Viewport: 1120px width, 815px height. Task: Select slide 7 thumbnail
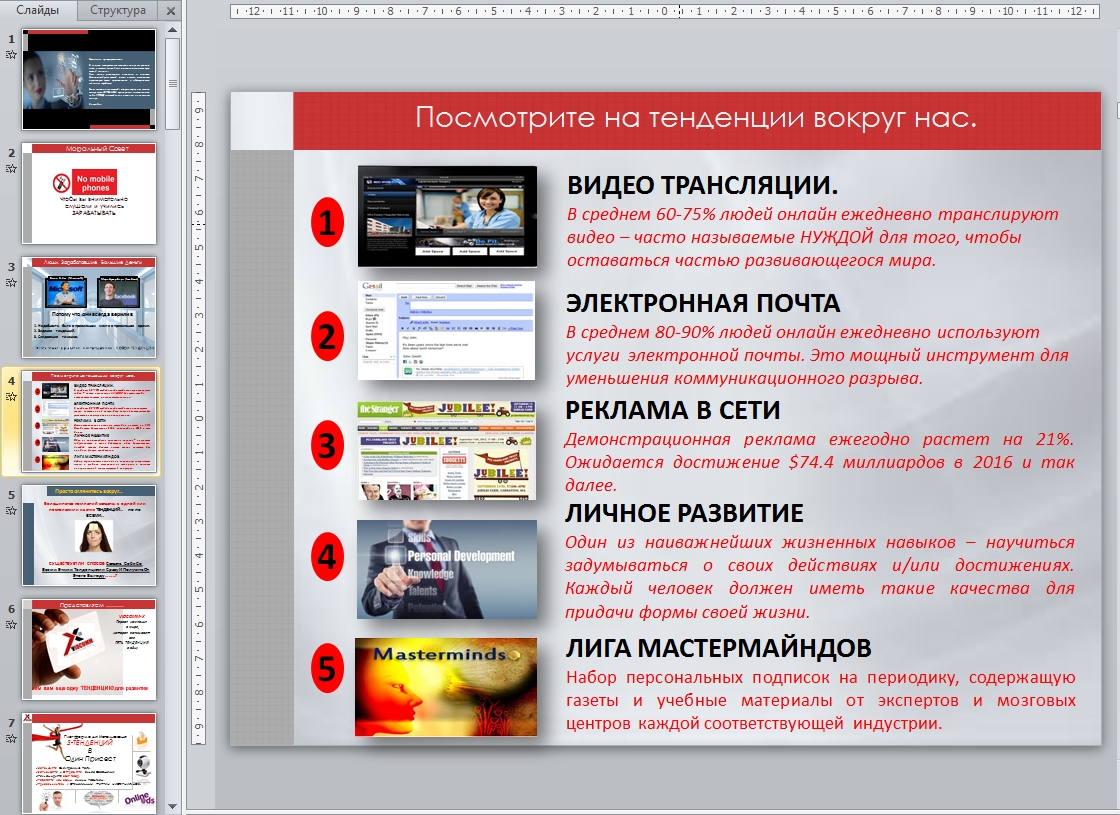tap(89, 763)
